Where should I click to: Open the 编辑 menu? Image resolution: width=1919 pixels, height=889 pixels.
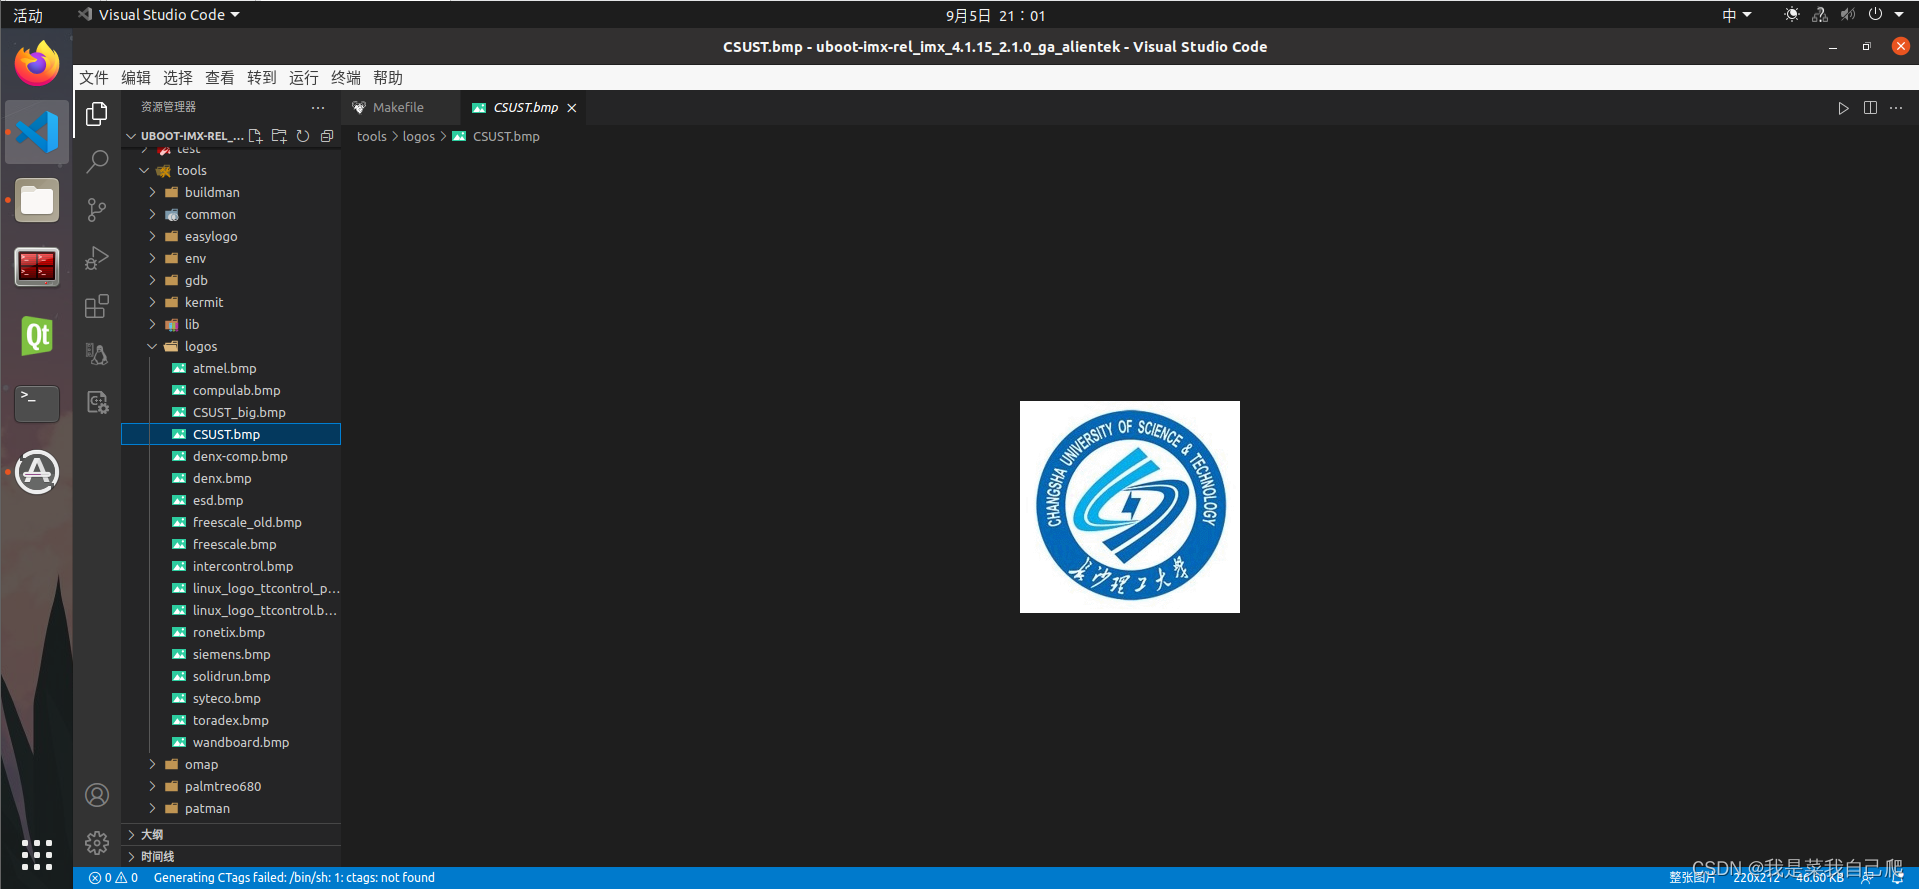(136, 78)
